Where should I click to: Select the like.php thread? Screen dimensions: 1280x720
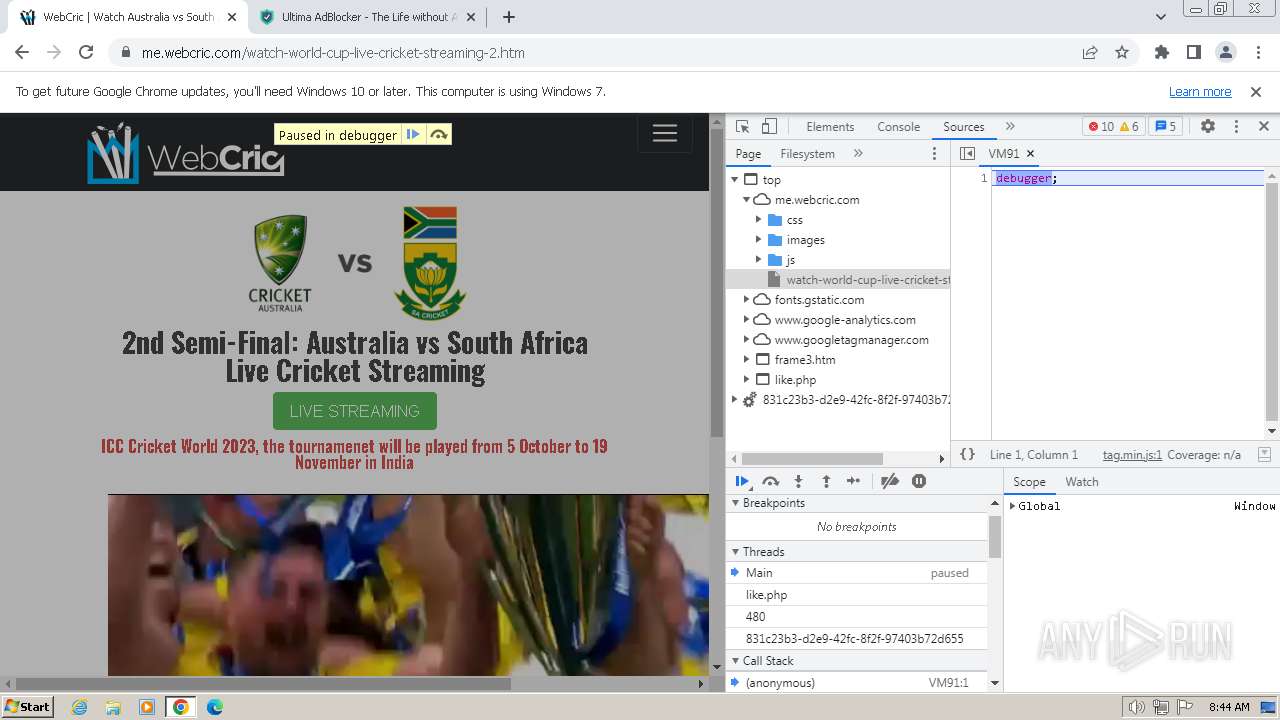click(x=857, y=595)
